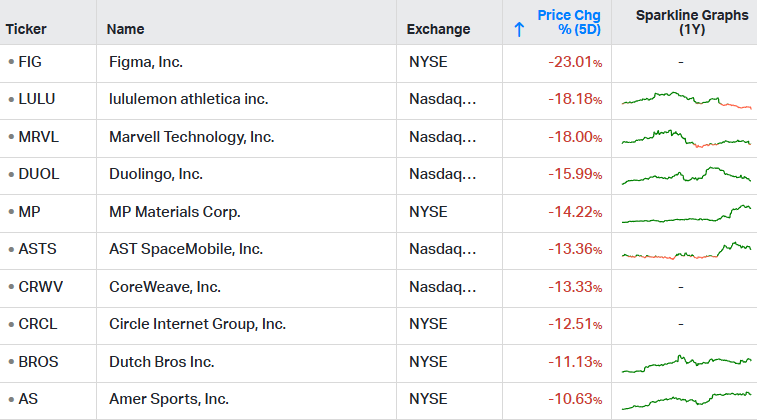Image resolution: width=757 pixels, height=420 pixels.
Task: Open the FIG ticker link
Action: pos(30,62)
